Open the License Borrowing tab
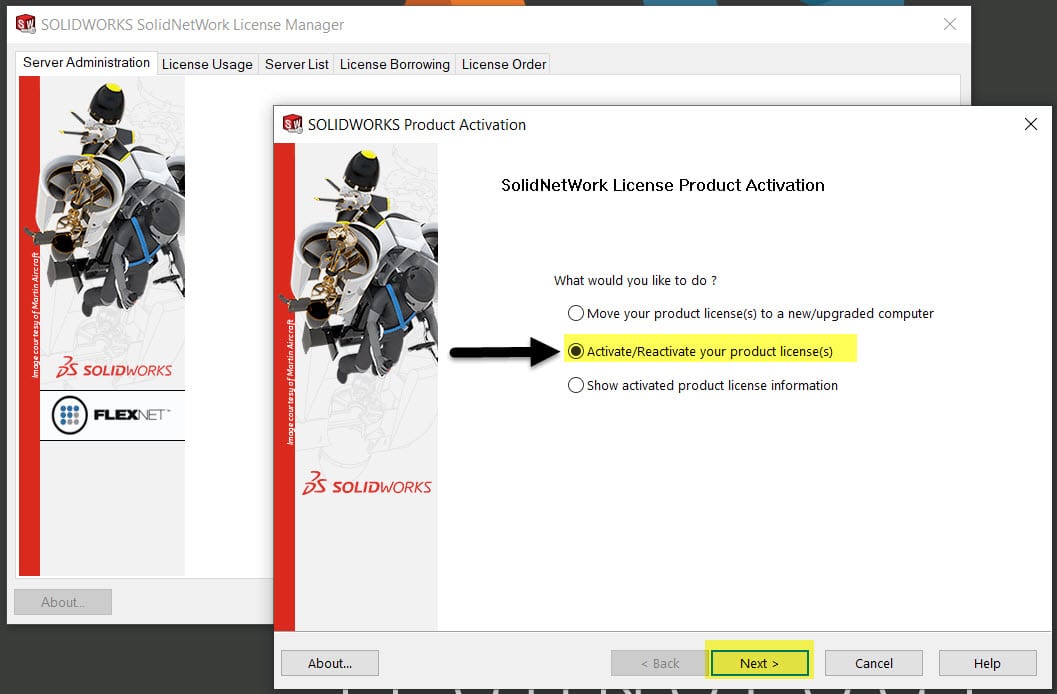The height and width of the screenshot is (694, 1057). [394, 65]
